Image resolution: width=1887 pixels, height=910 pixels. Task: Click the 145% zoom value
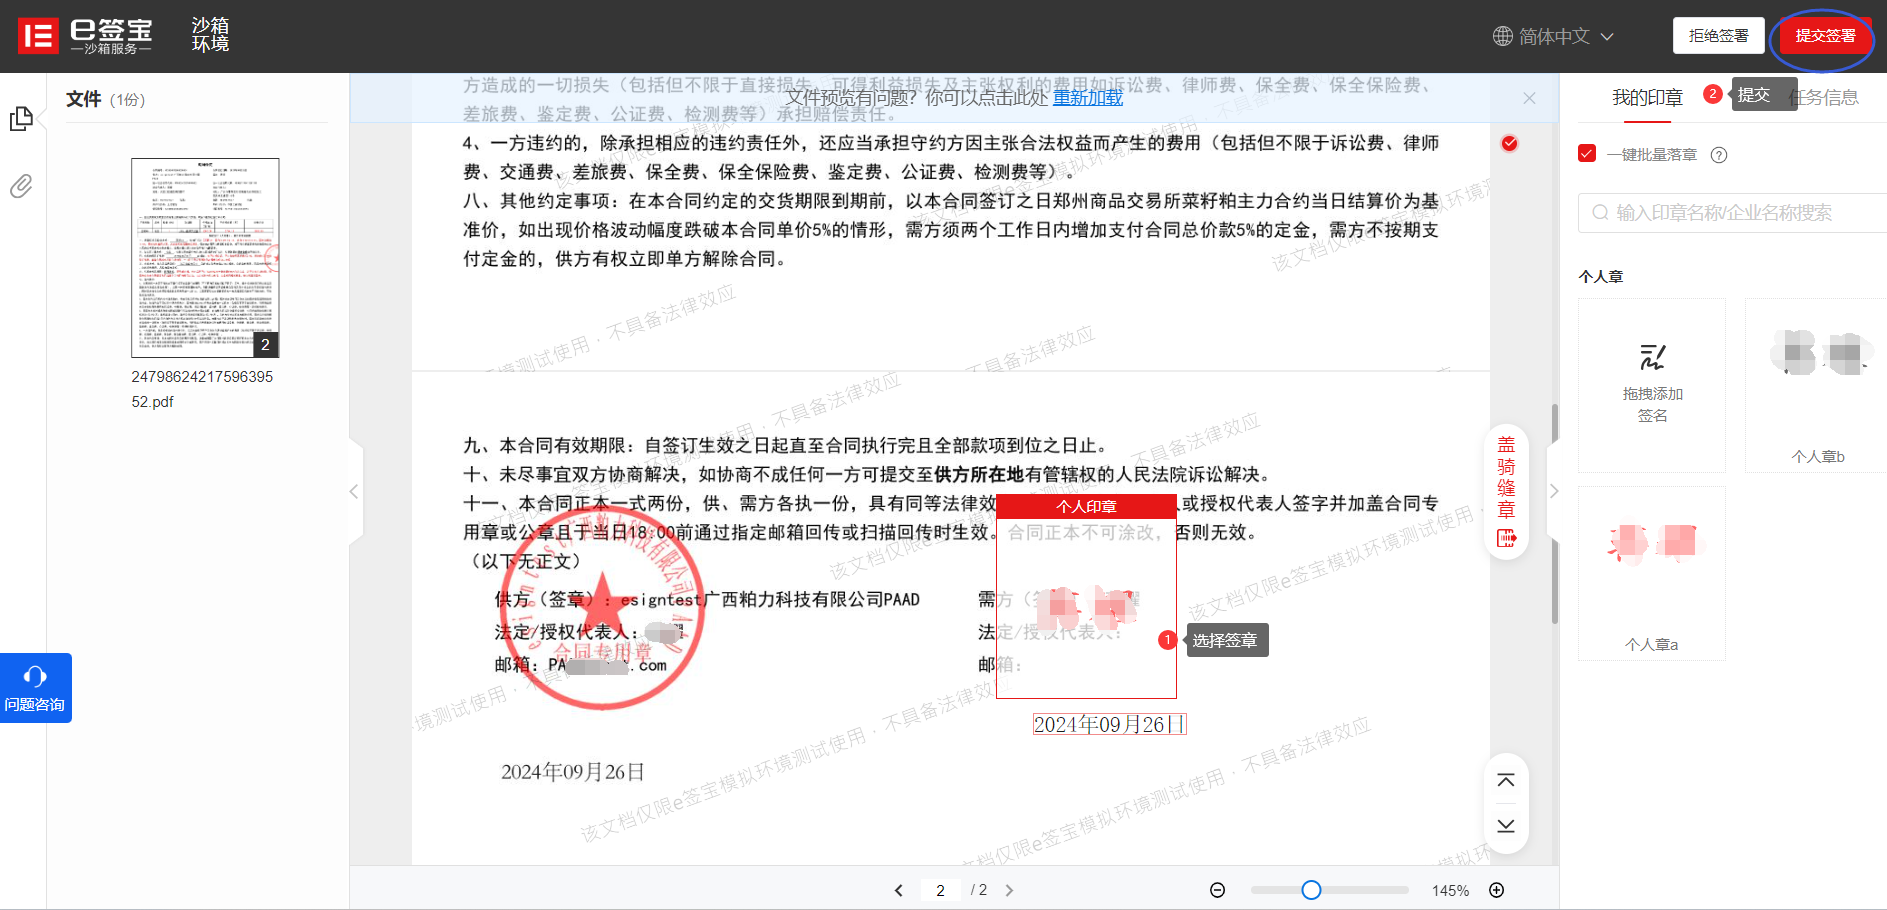point(1450,890)
